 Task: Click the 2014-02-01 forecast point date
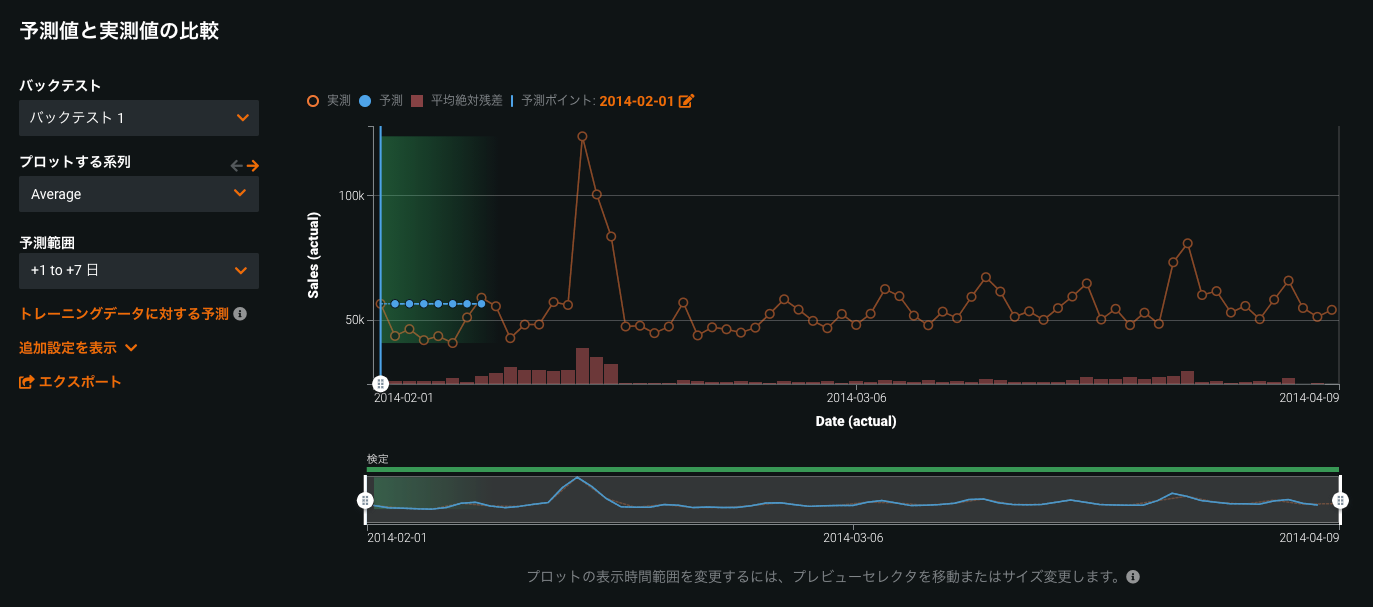tap(636, 101)
